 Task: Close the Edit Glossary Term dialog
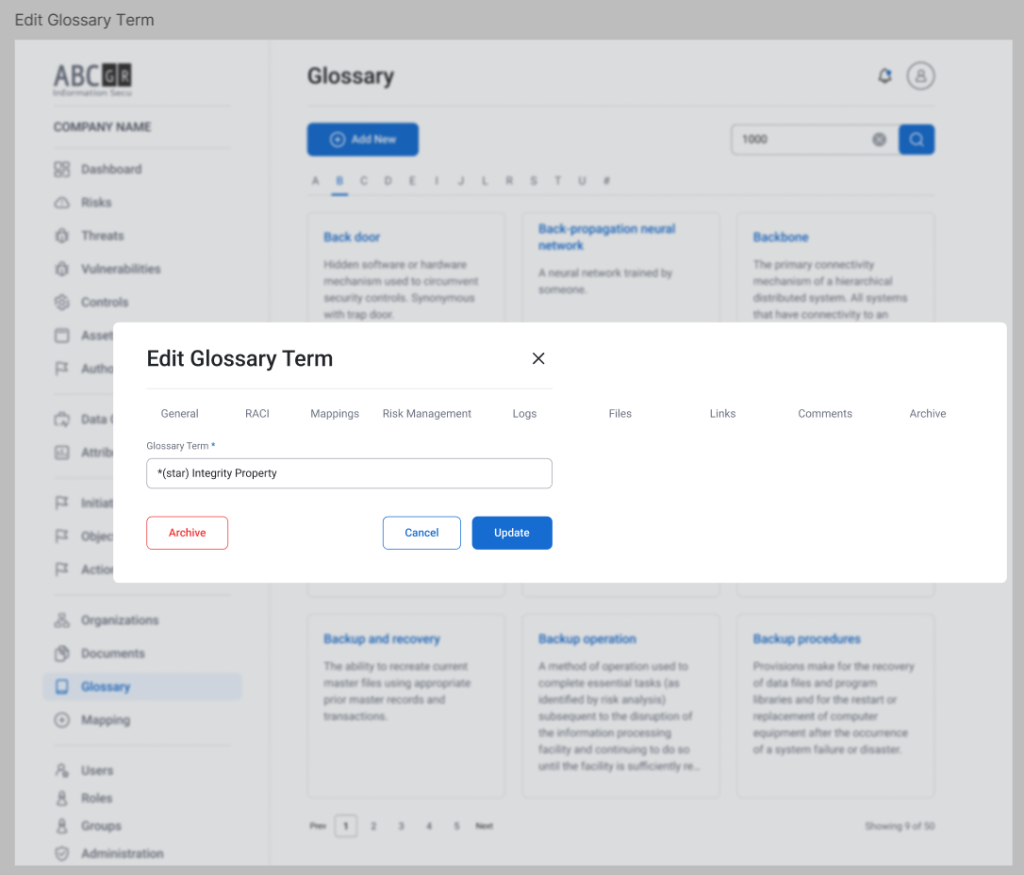pos(538,359)
